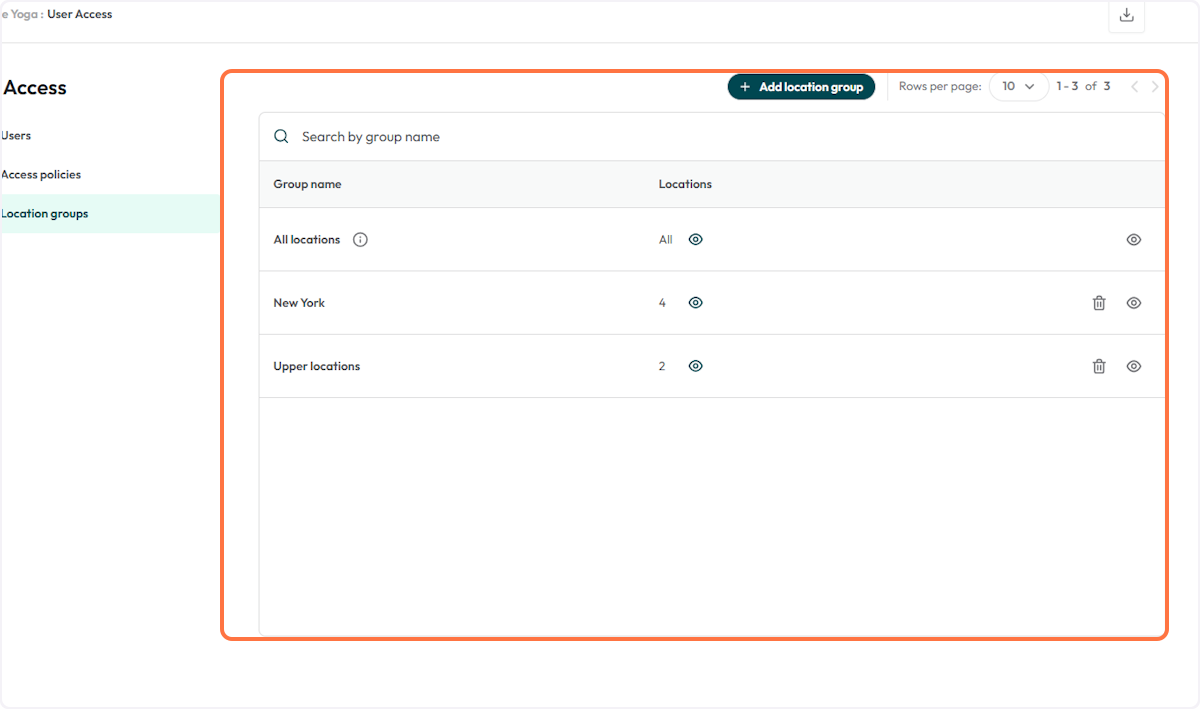Open the rows per page dropdown
This screenshot has width=1200, height=709.
pos(1018,87)
